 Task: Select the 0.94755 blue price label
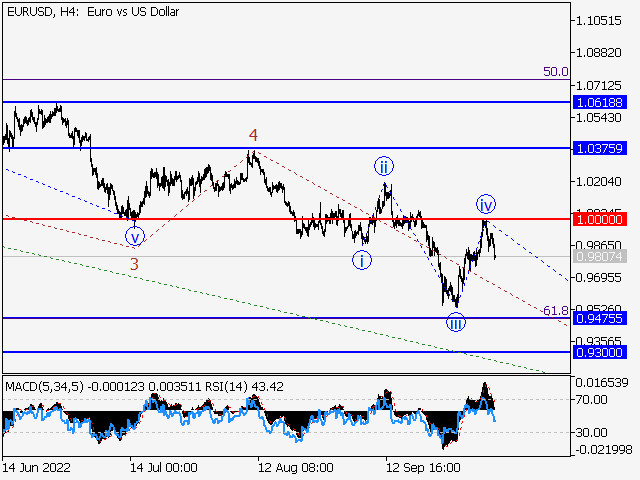600,318
